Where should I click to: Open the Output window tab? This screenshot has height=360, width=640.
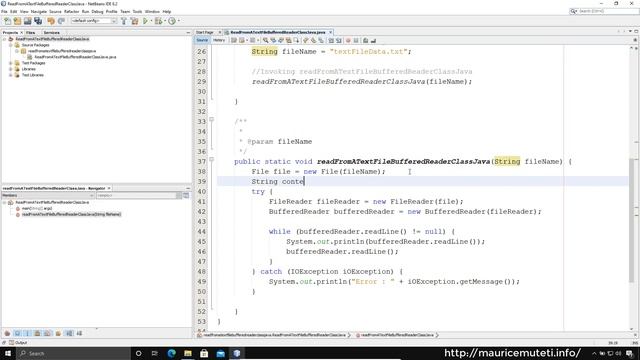[x=18, y=343]
